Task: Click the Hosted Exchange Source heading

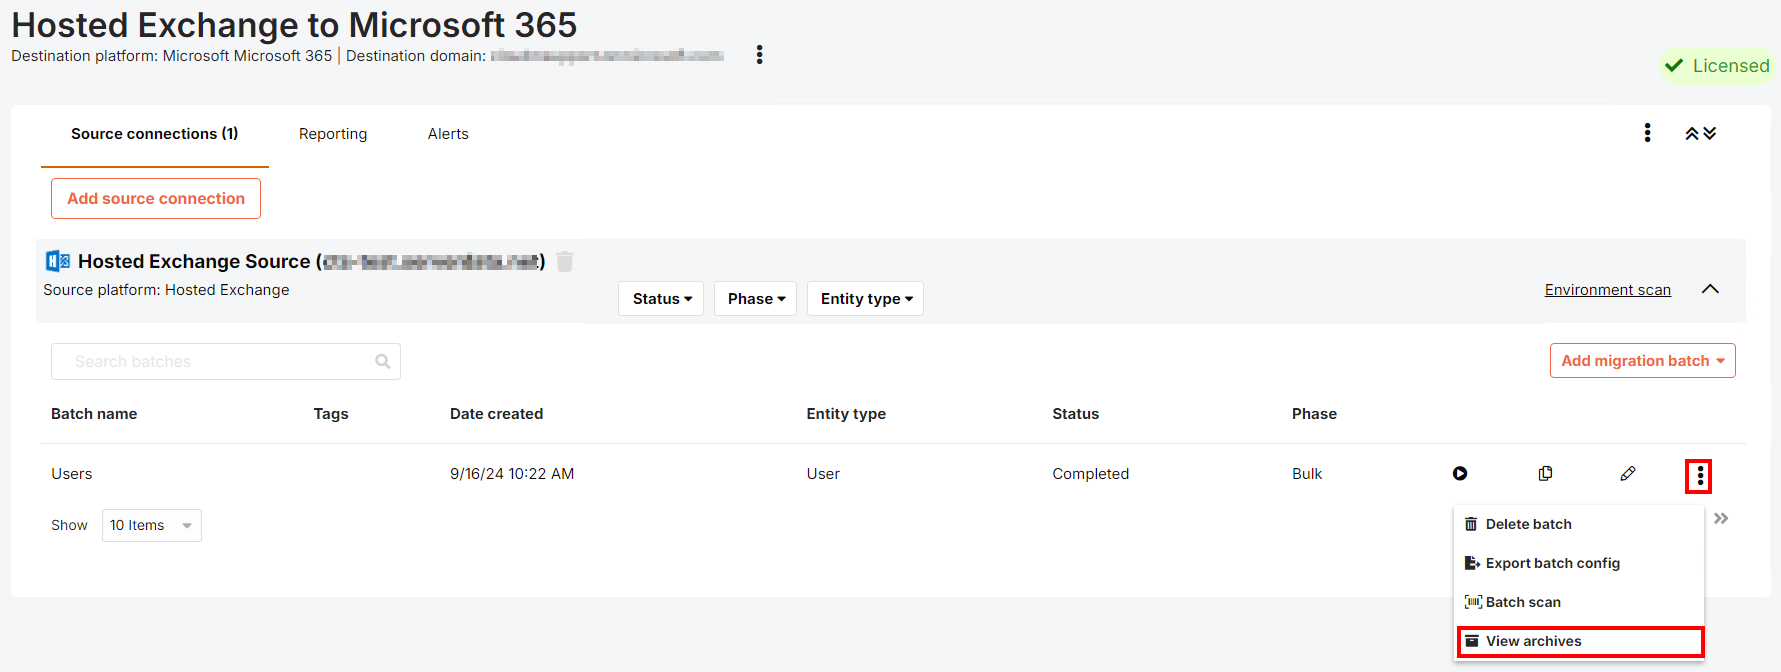Action: click(311, 262)
